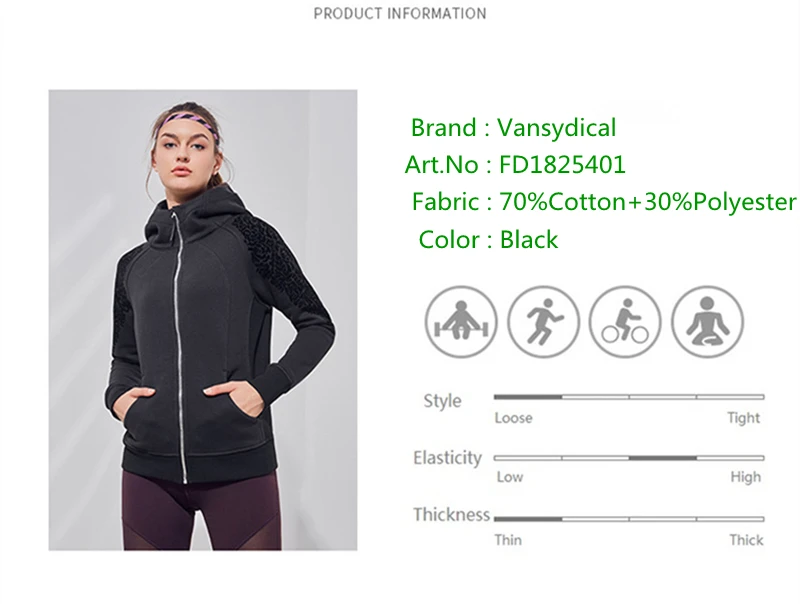Click the Tight label under Style
Viewport: 800px width, 604px height.
tap(743, 418)
